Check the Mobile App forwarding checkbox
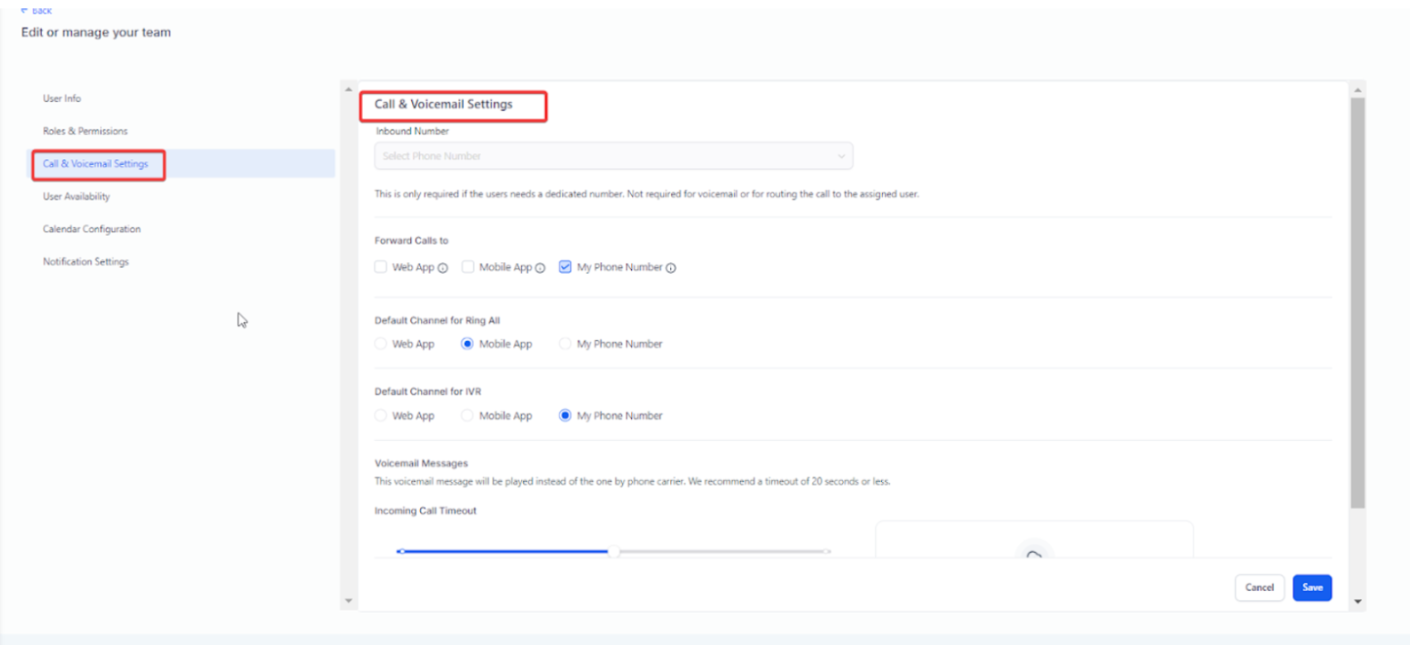Viewport: 1410px width, 645px height. pyautogui.click(x=467, y=267)
